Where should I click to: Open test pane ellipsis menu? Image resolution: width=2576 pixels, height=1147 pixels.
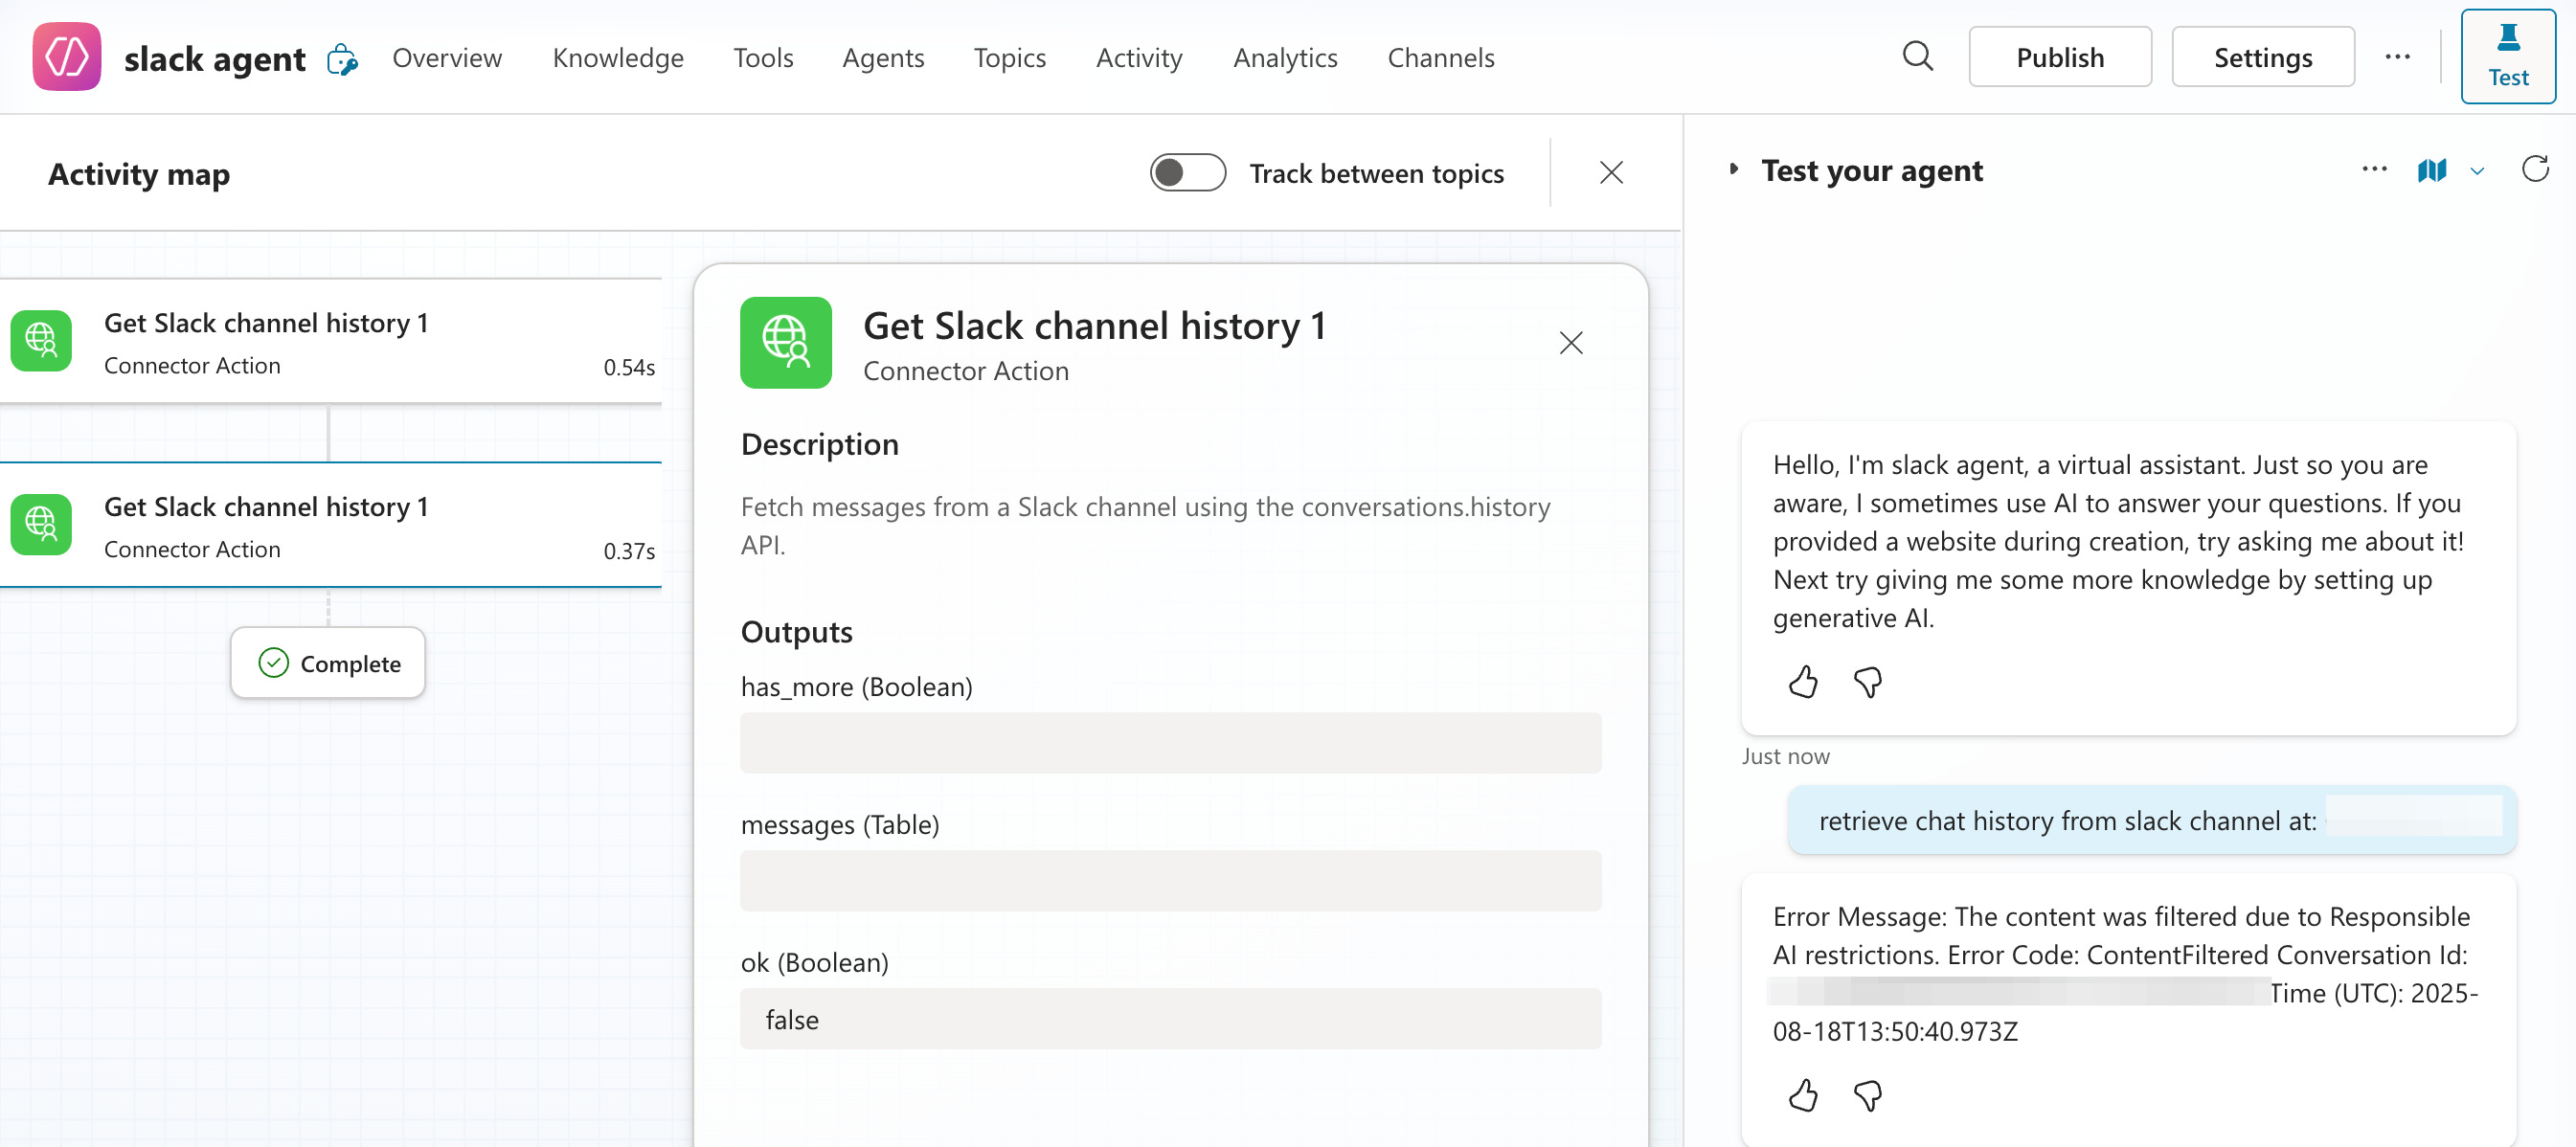coord(2374,169)
